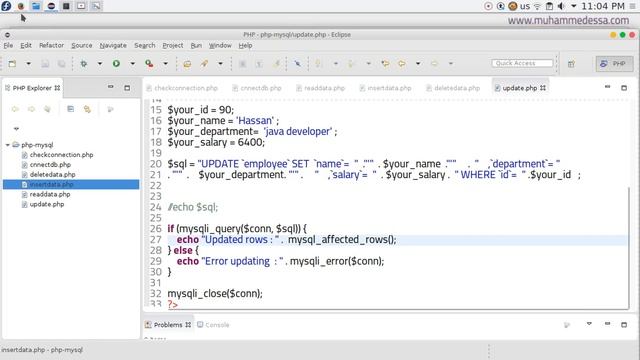Open the PHP Explorer view menu triangle
The width and height of the screenshot is (640, 360).
(16, 129)
